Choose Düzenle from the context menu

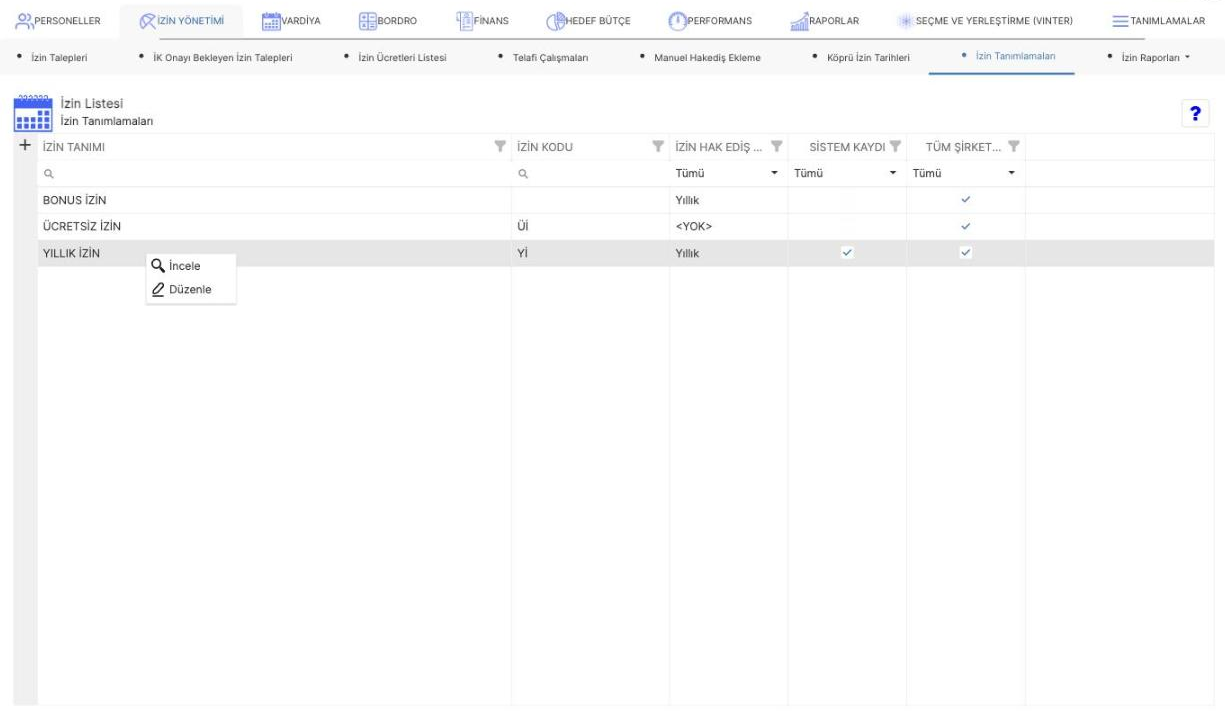(x=191, y=290)
